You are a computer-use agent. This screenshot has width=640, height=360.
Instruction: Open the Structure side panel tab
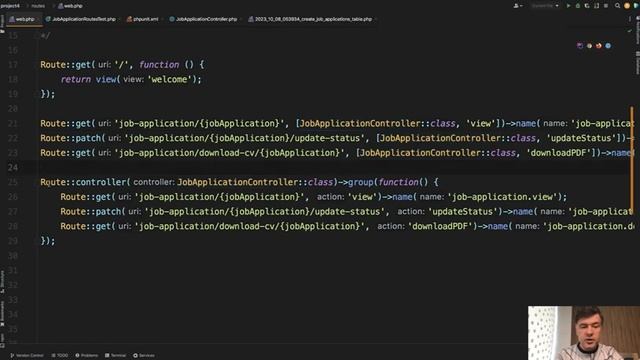click(x=2, y=281)
